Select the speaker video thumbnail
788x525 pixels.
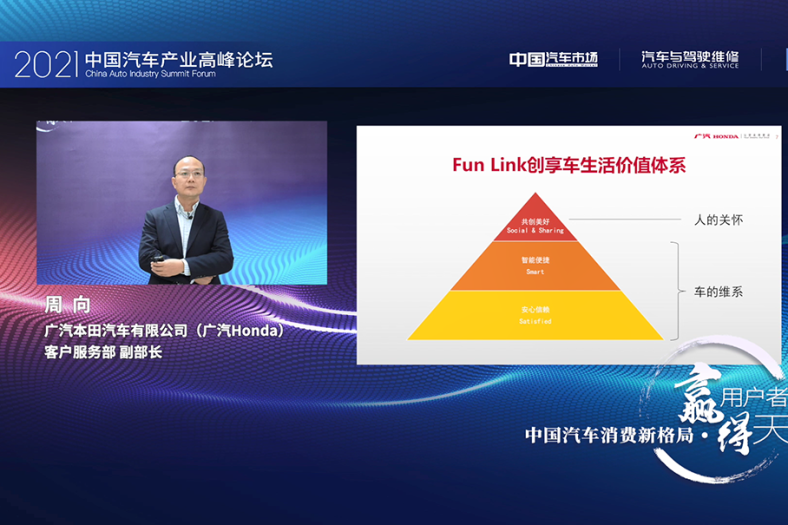click(182, 202)
